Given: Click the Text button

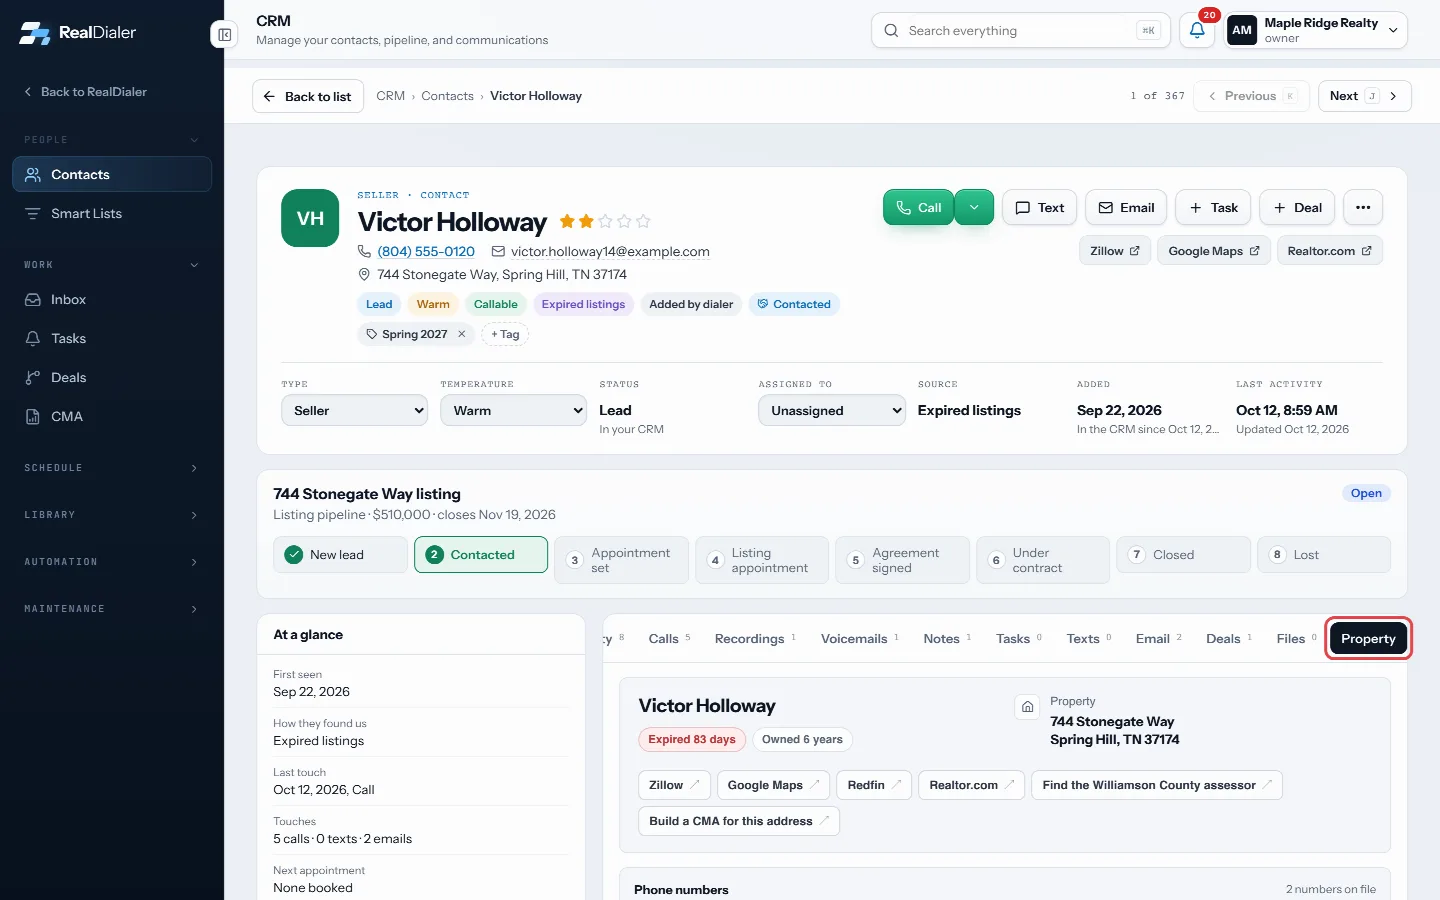Looking at the screenshot, I should [x=1039, y=207].
